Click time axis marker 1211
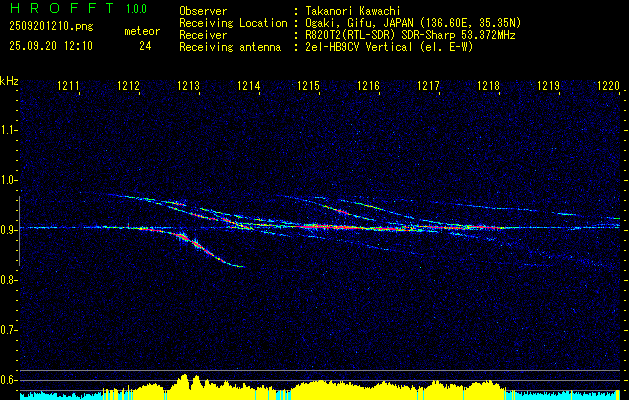This screenshot has width=629, height=400. click(x=68, y=85)
